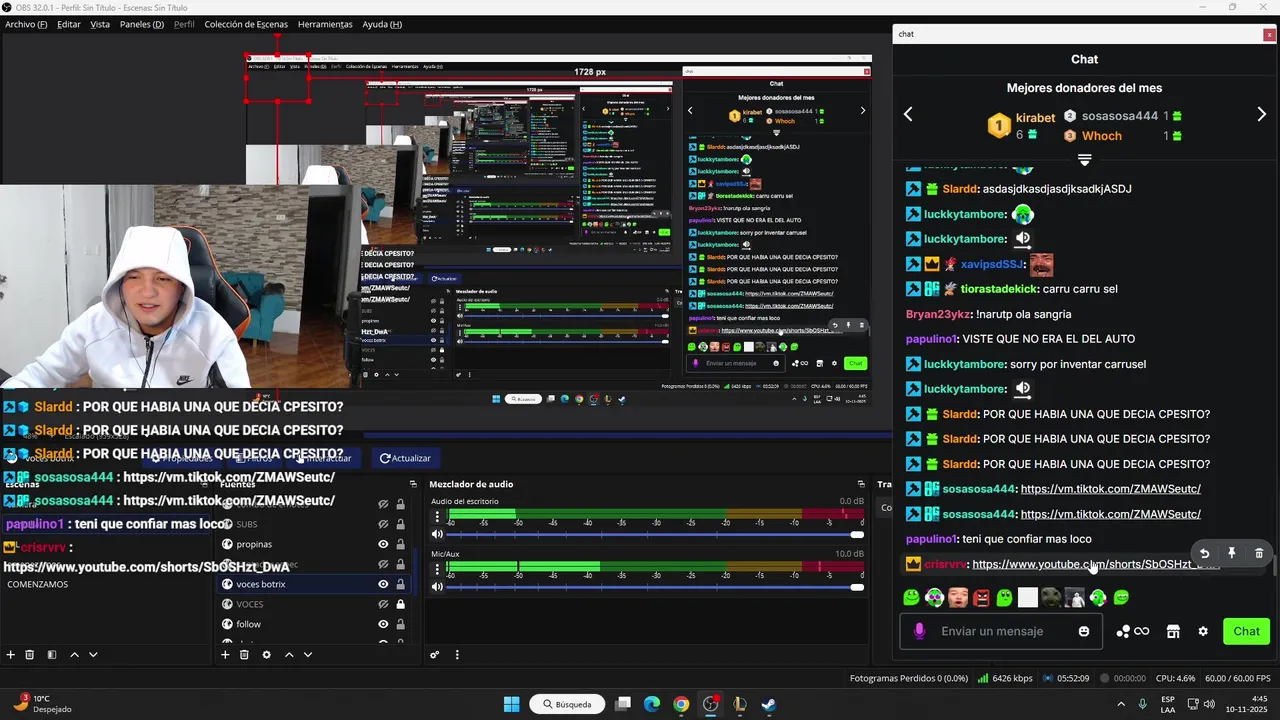This screenshot has width=1280, height=720.
Task: Open the Archivo menu
Action: tap(26, 24)
